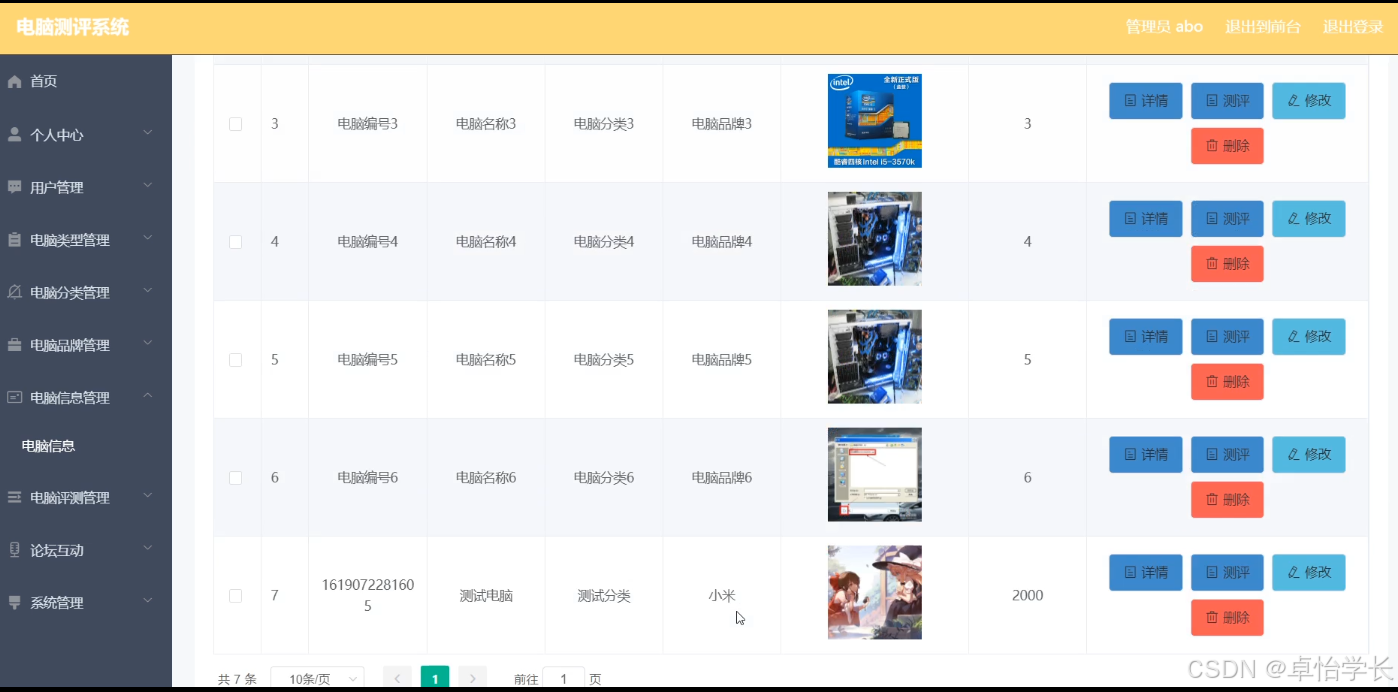Tick the checkbox for row 7 测试电脑
The image size is (1398, 692).
coord(235,596)
